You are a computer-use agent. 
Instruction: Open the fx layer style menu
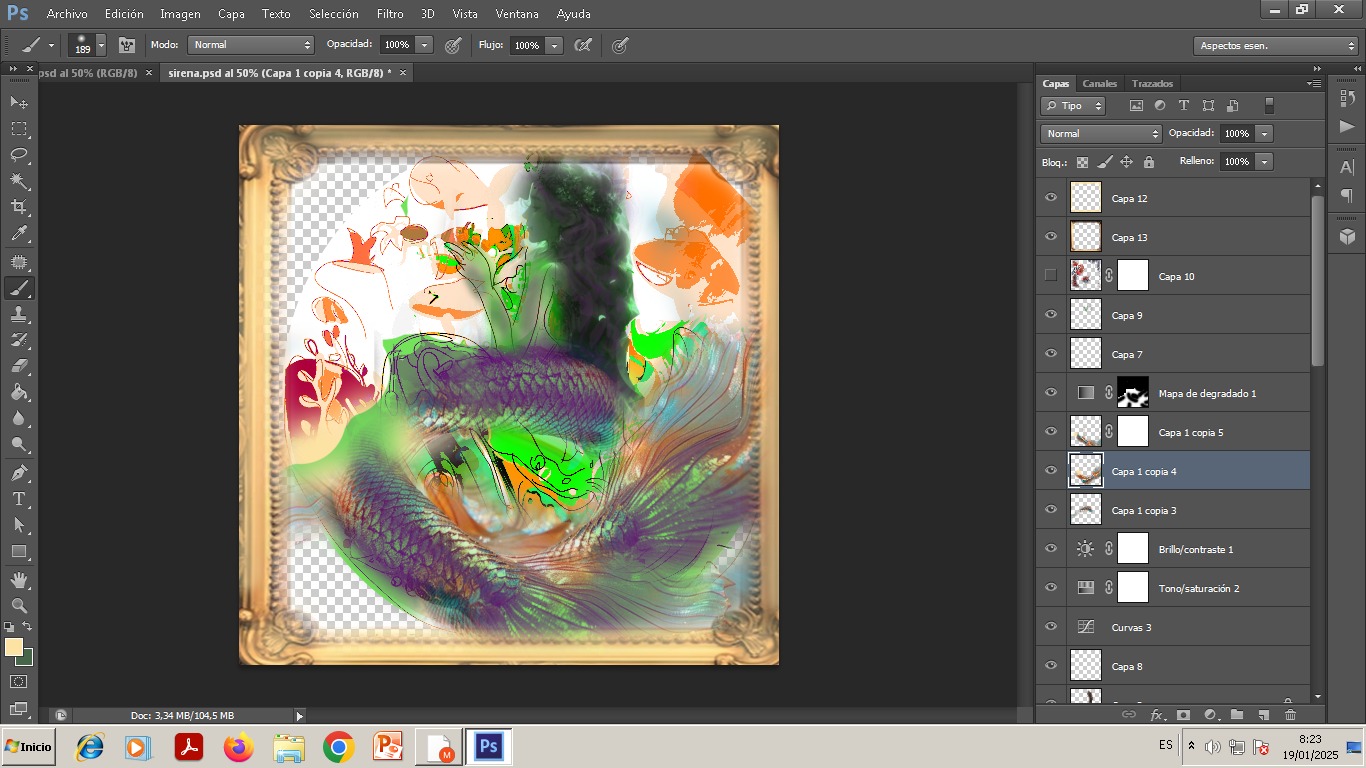(1157, 715)
